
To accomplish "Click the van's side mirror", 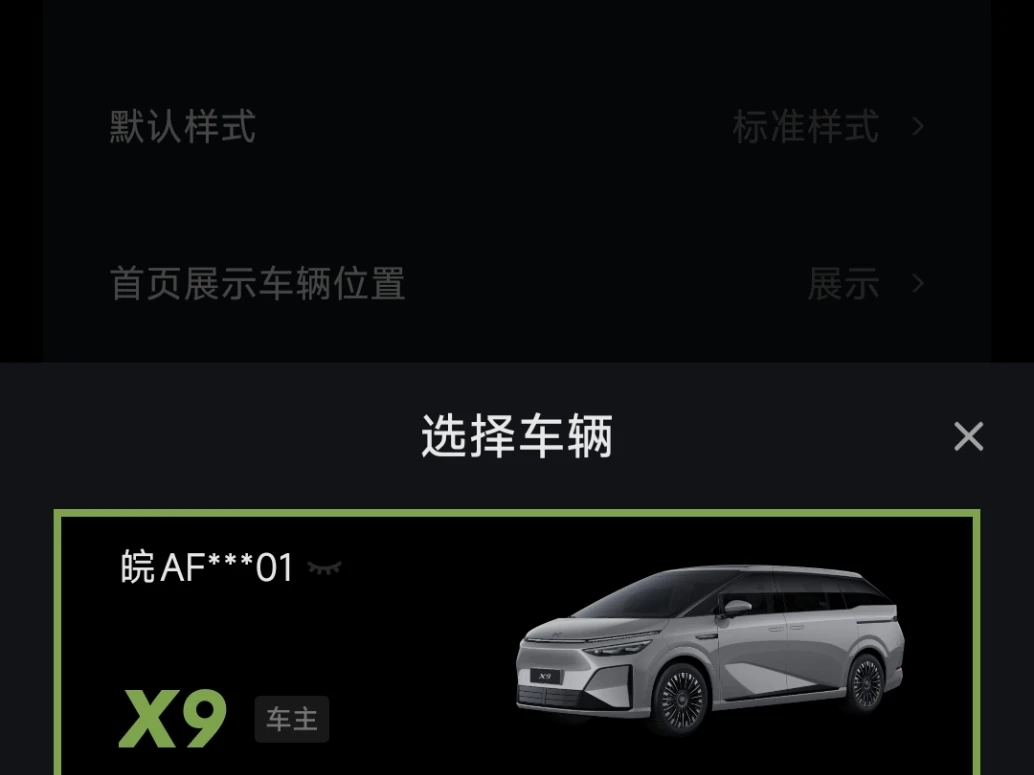I will point(737,607).
